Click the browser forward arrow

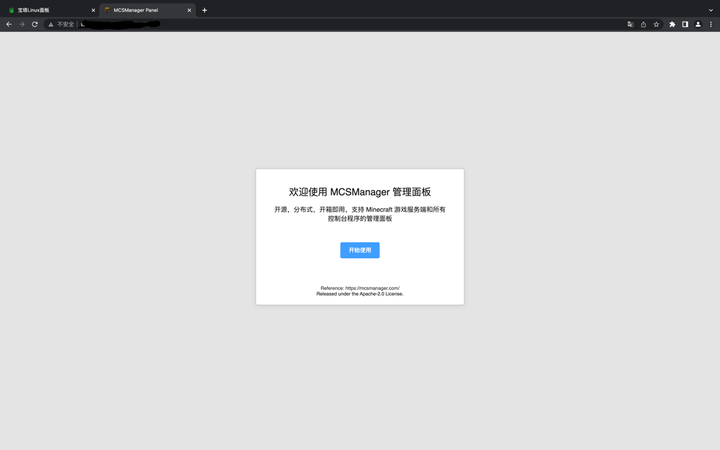point(22,24)
